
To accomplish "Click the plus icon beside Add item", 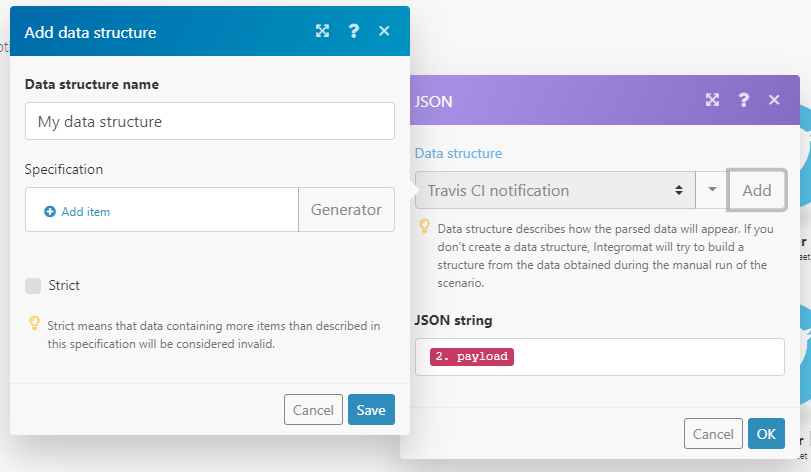I will click(x=50, y=211).
